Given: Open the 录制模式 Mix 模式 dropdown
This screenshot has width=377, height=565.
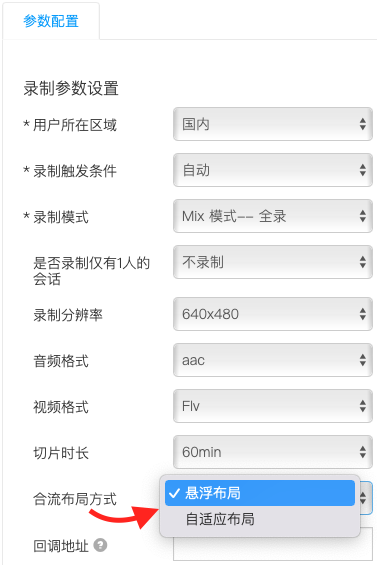Looking at the screenshot, I should point(273,216).
